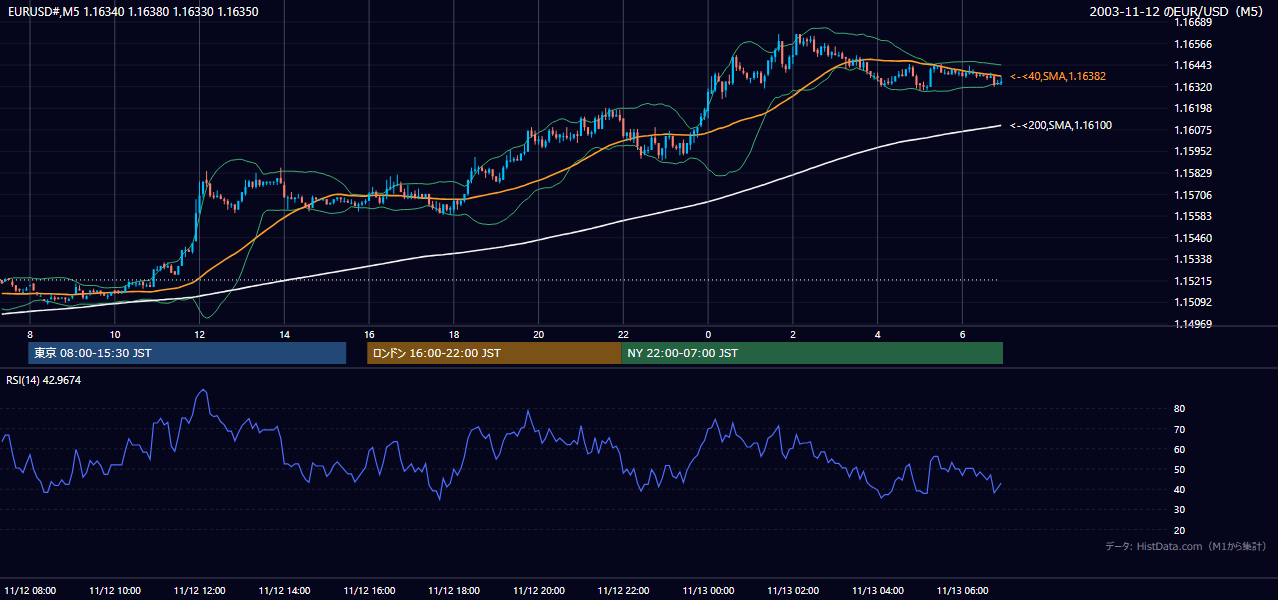Screen dimensions: 1278x600
Task: Click the bottom time label 11/12 20:00
Action: pos(539,589)
